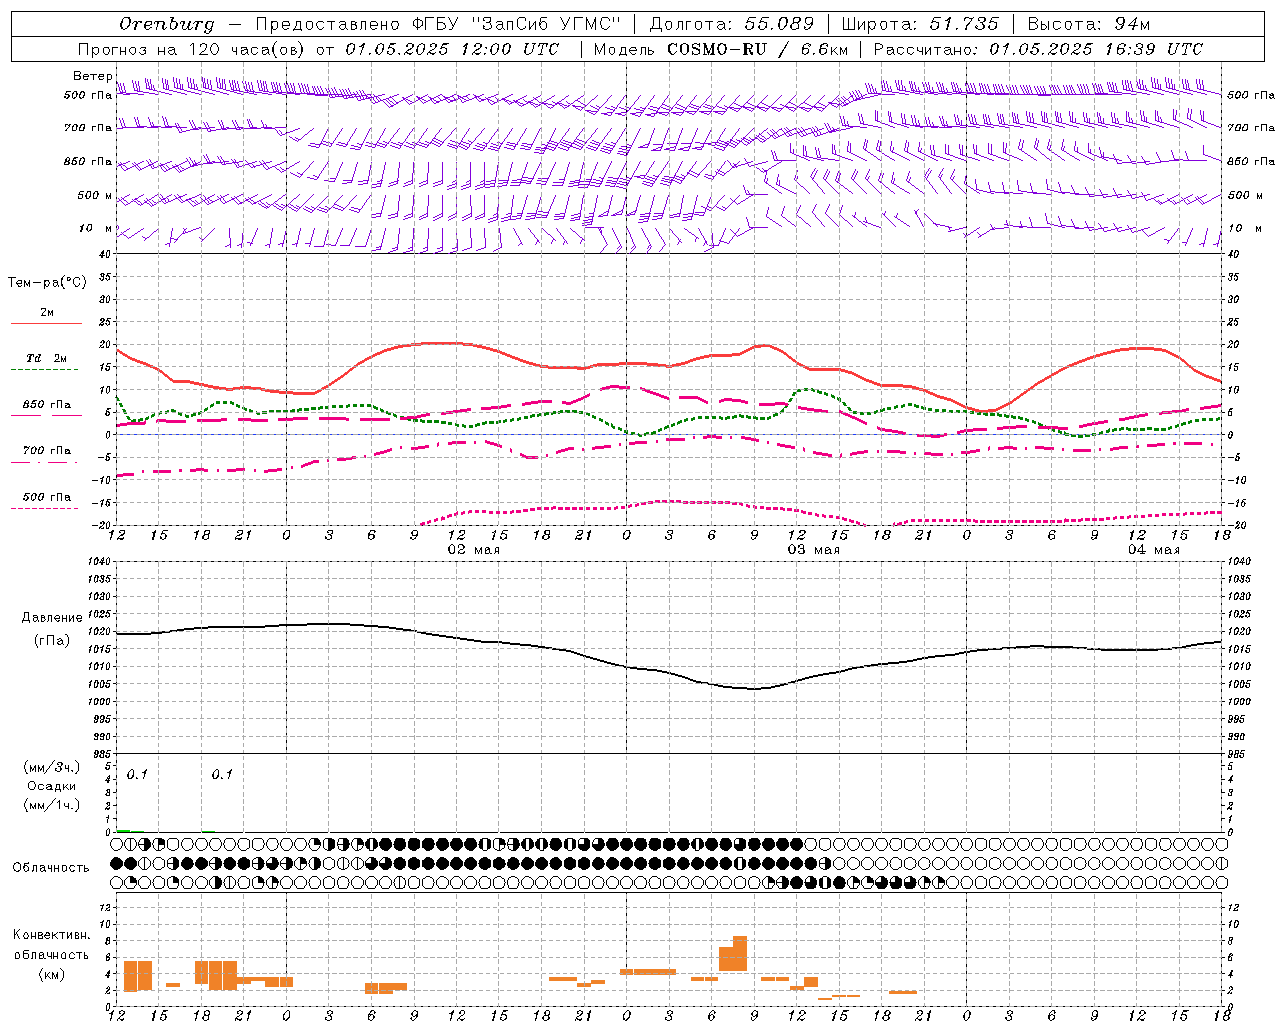Click the "(мм/3ч.)" precipitation unit label
This screenshot has height=1024, width=1280.
[52, 767]
